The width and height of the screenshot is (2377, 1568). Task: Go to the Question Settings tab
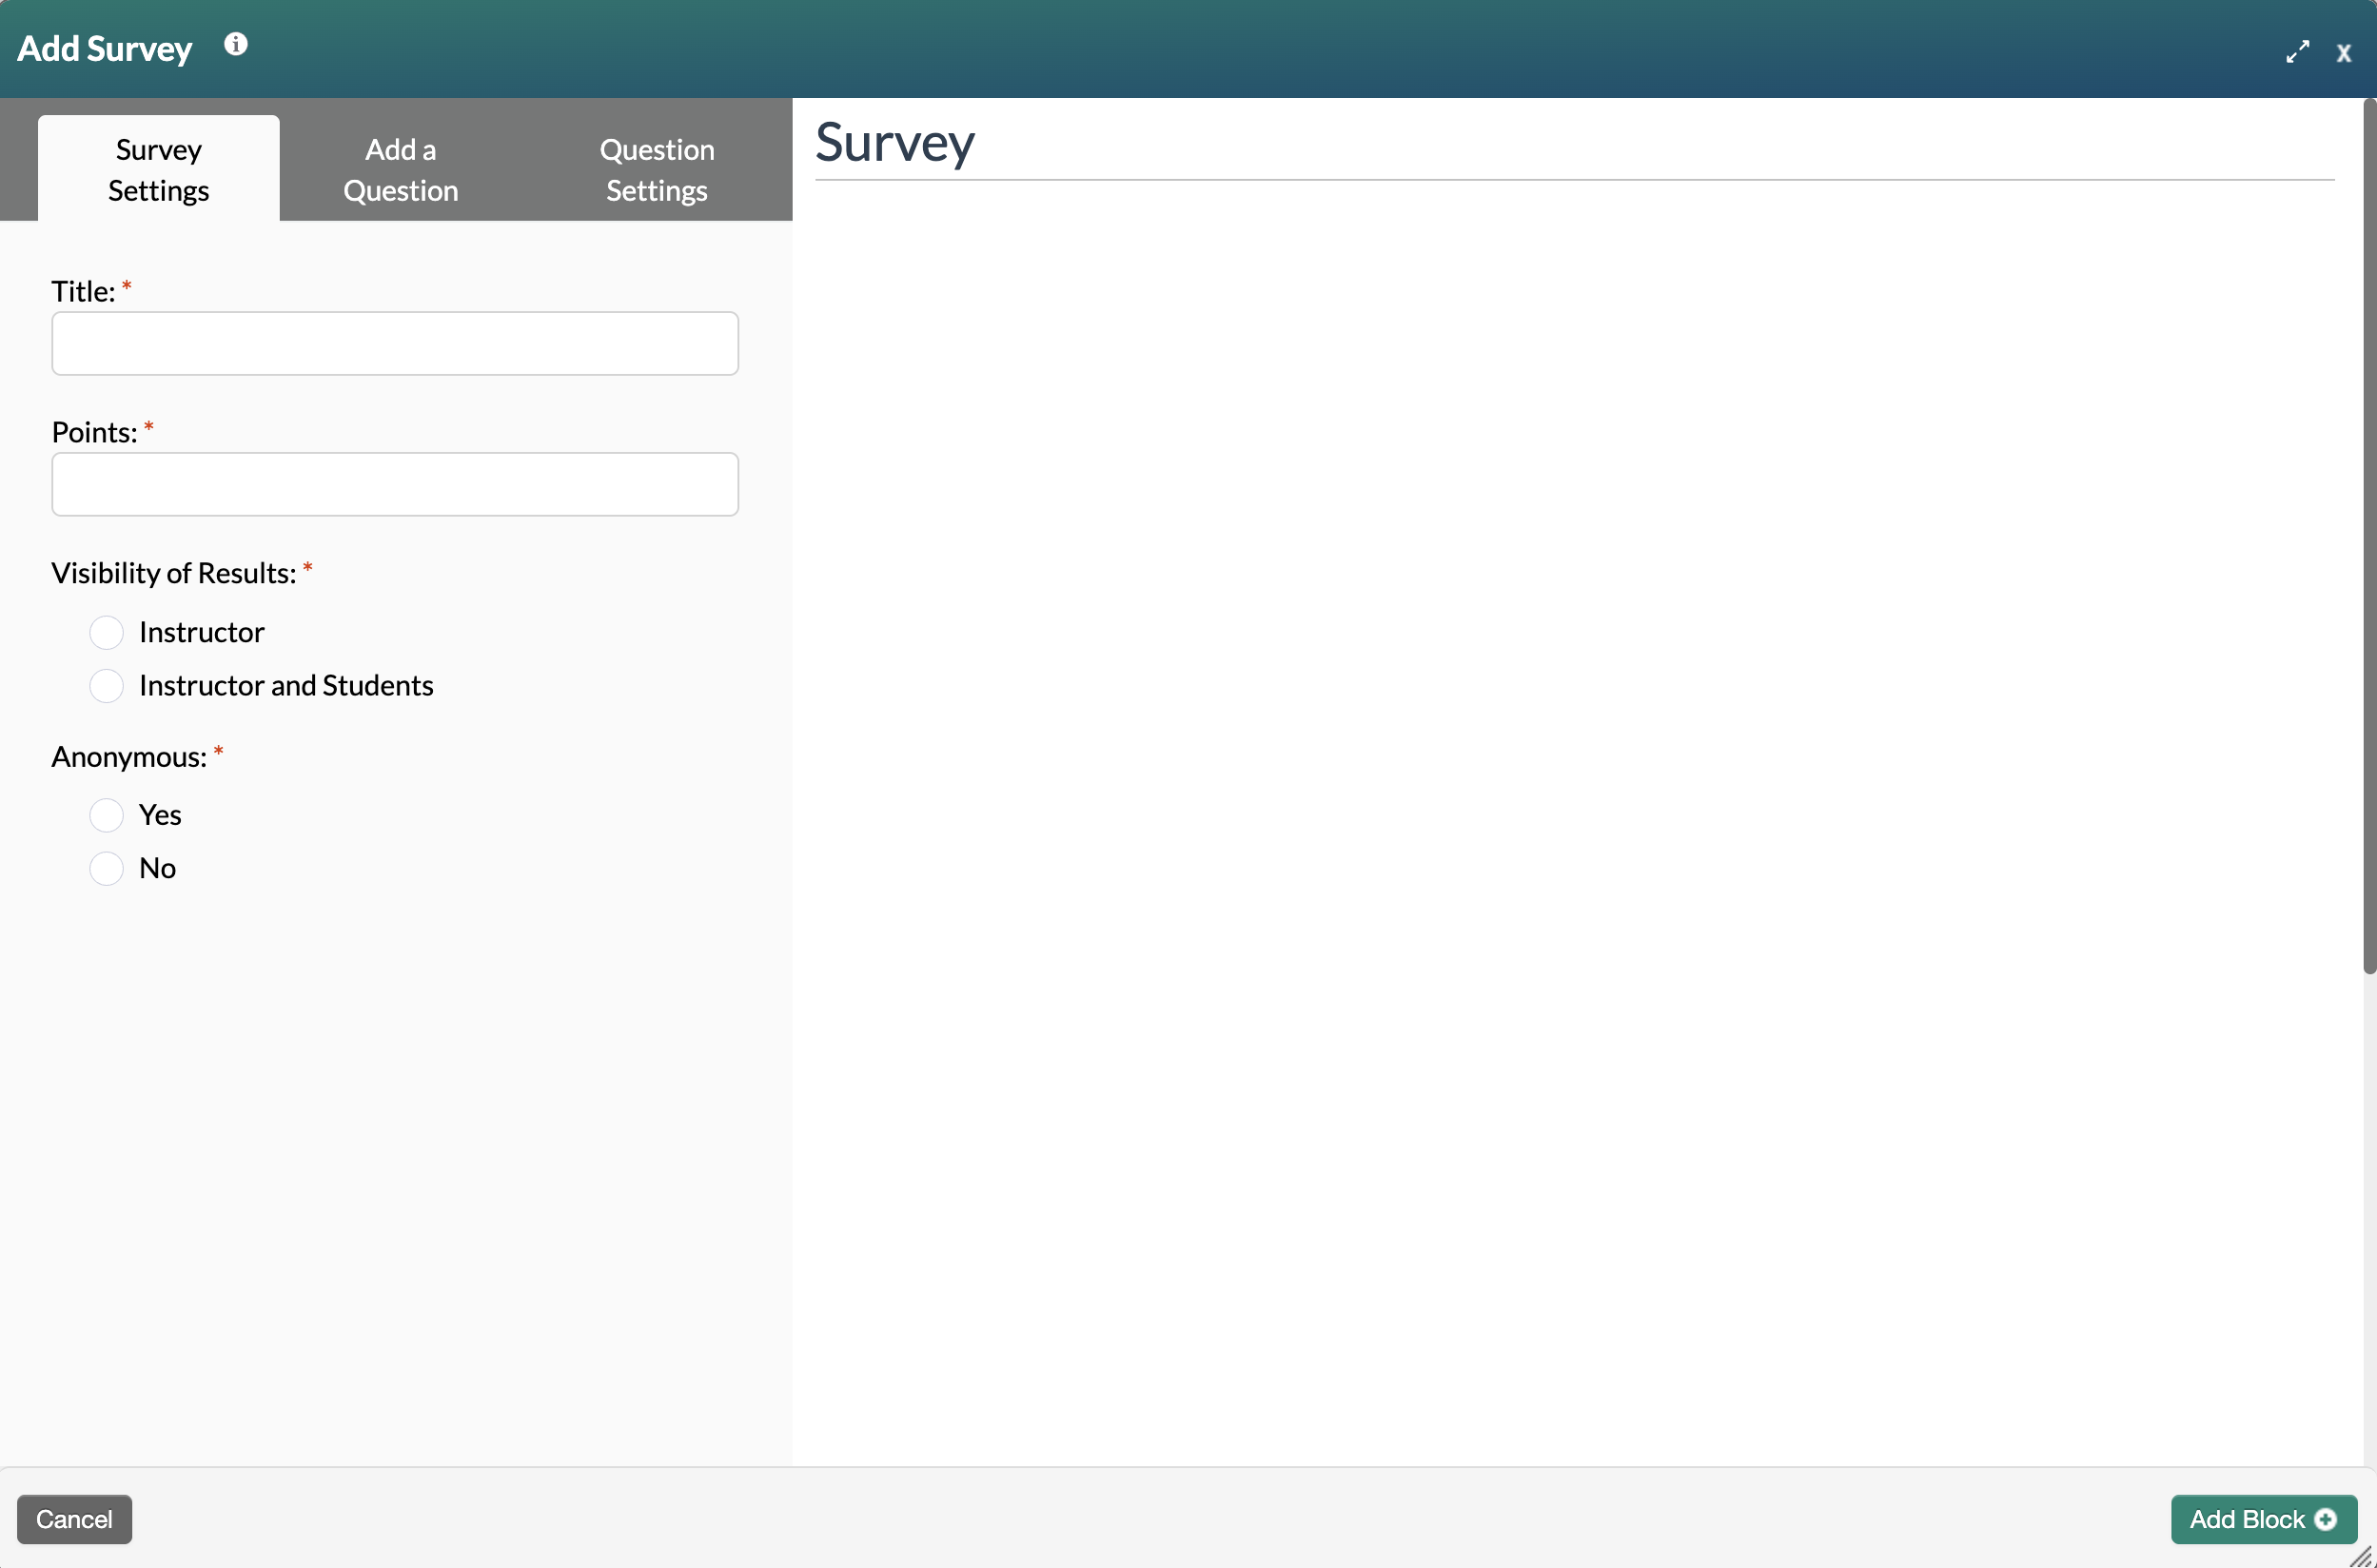657,169
